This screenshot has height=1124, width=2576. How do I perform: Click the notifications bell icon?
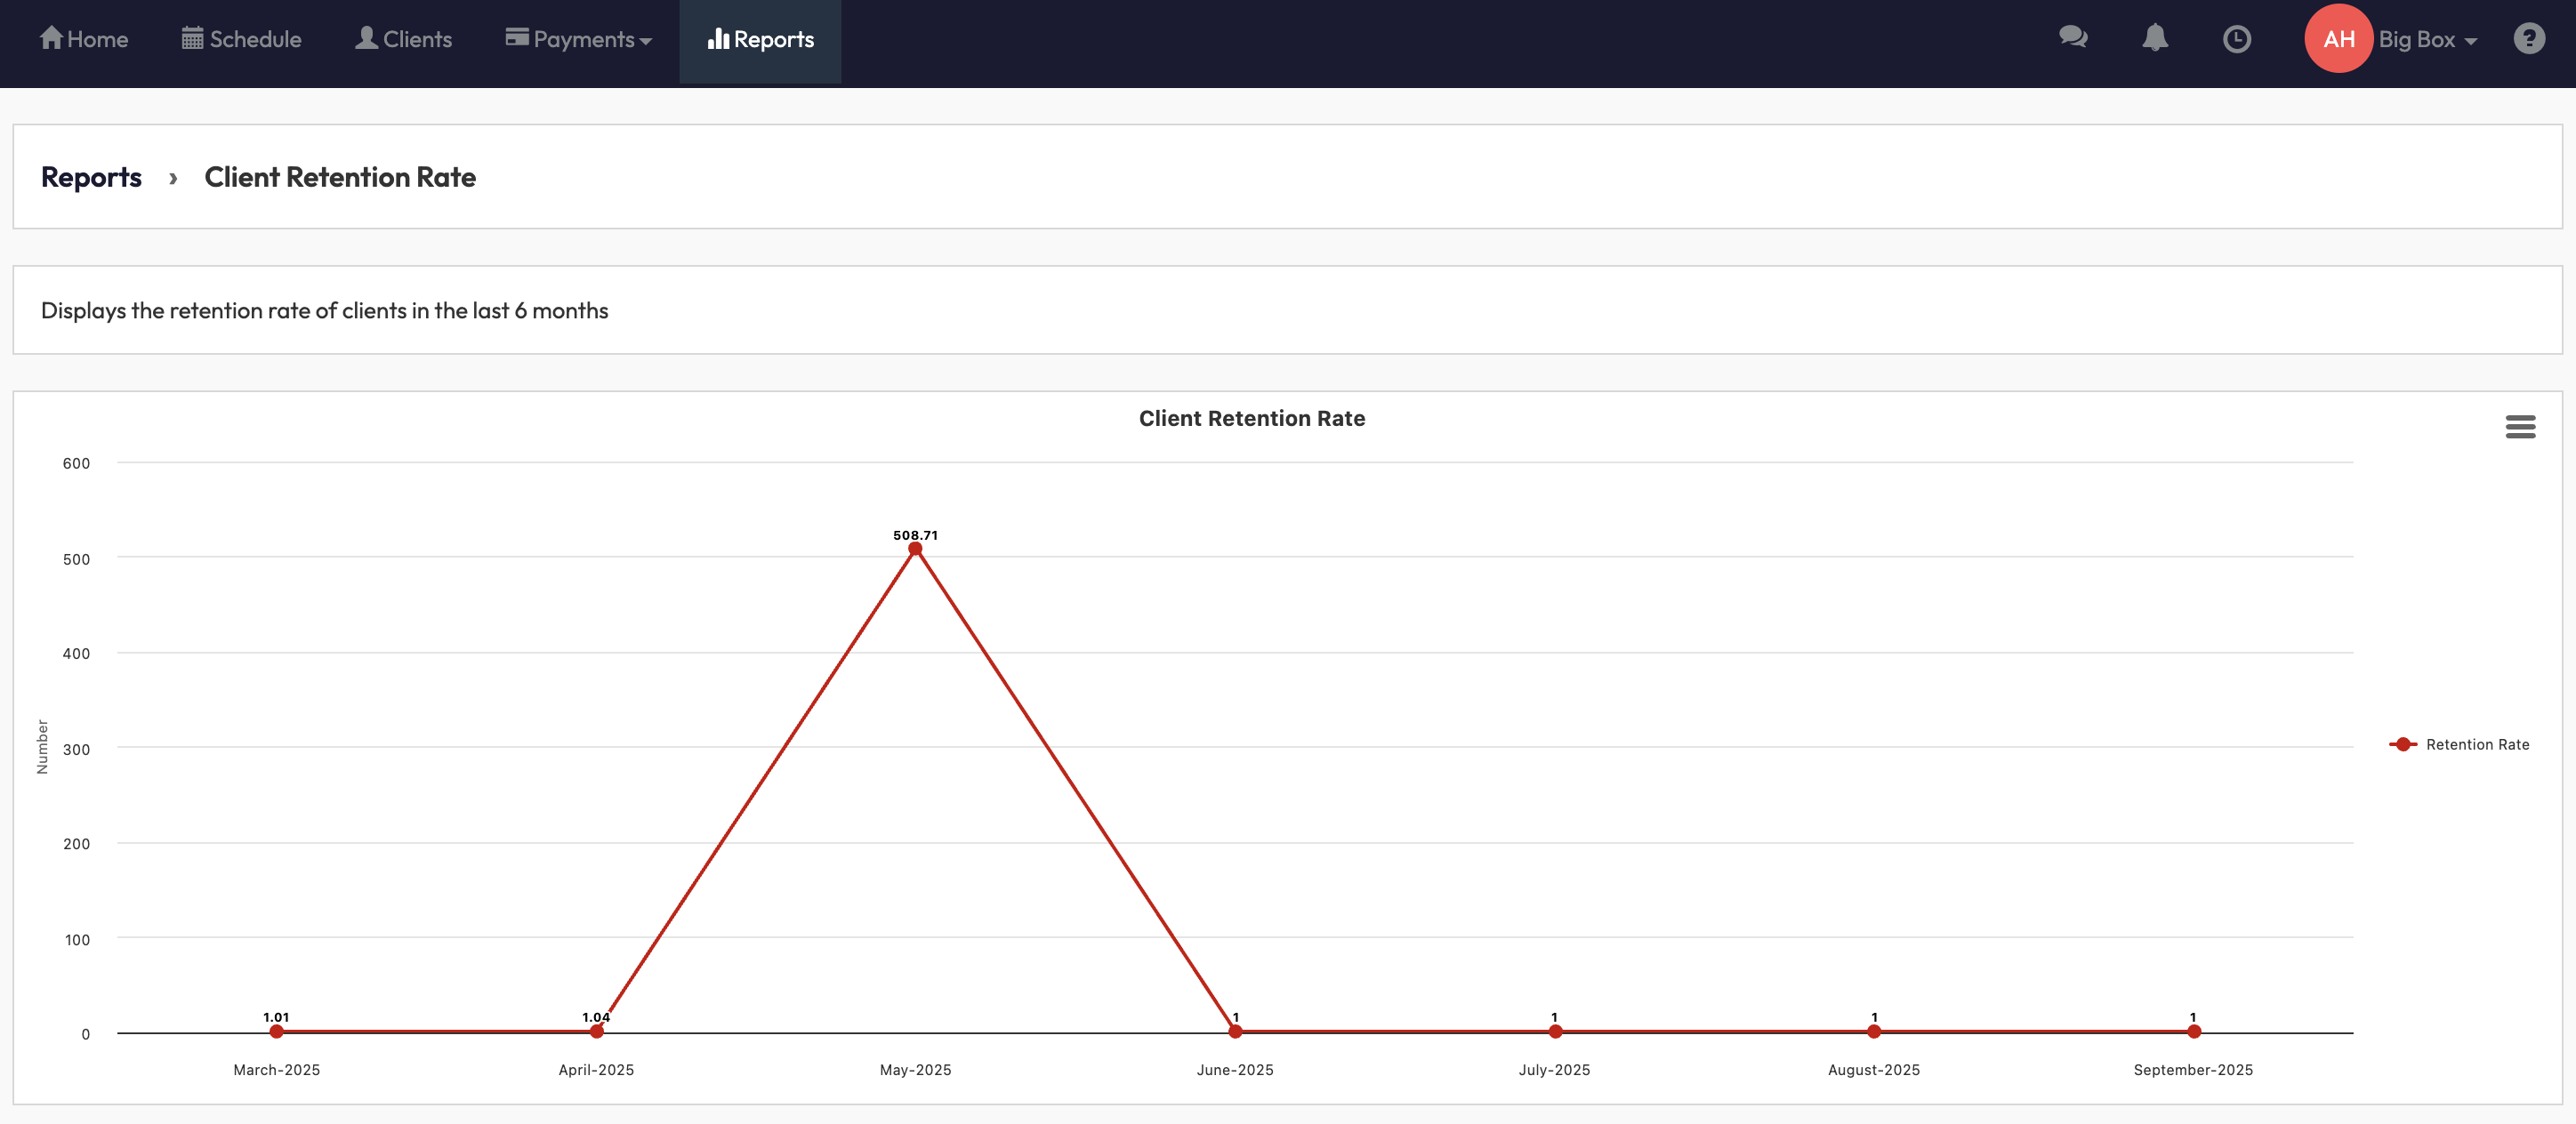2155,38
